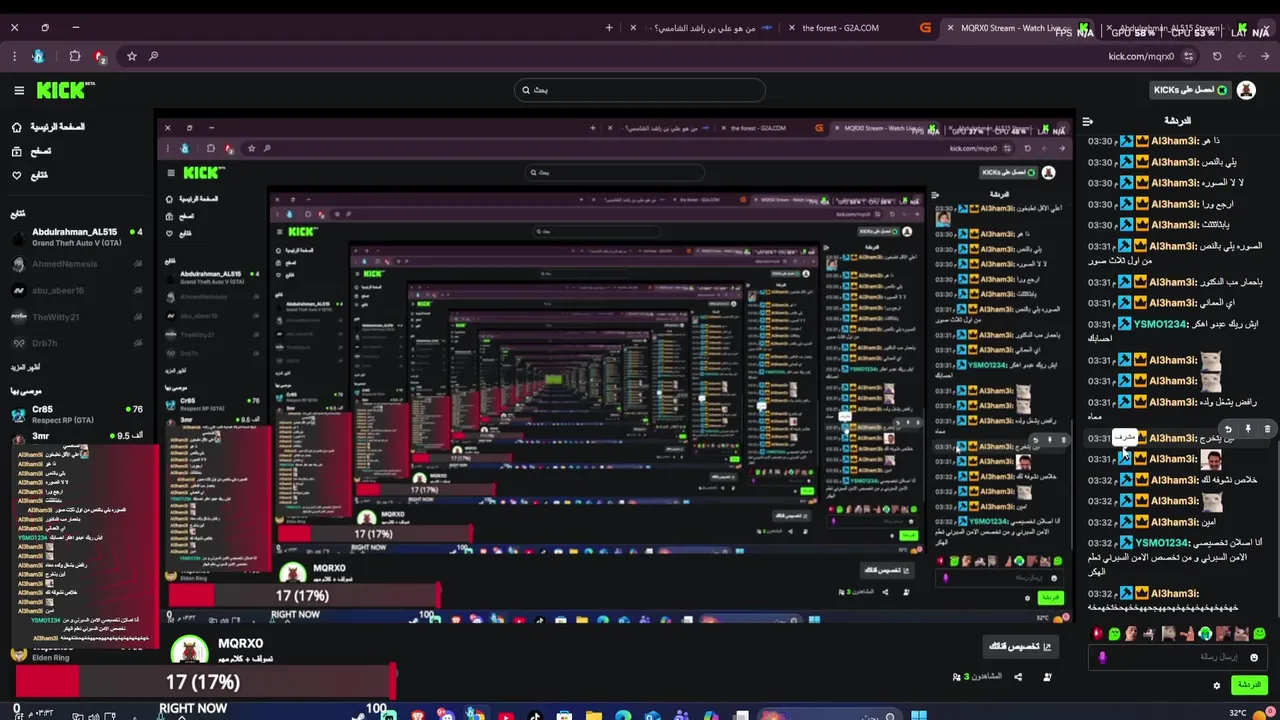Viewport: 1280px width, 720px height.
Task: Open Abdulrahman_AL515 live channel in sidebar
Action: 76,237
